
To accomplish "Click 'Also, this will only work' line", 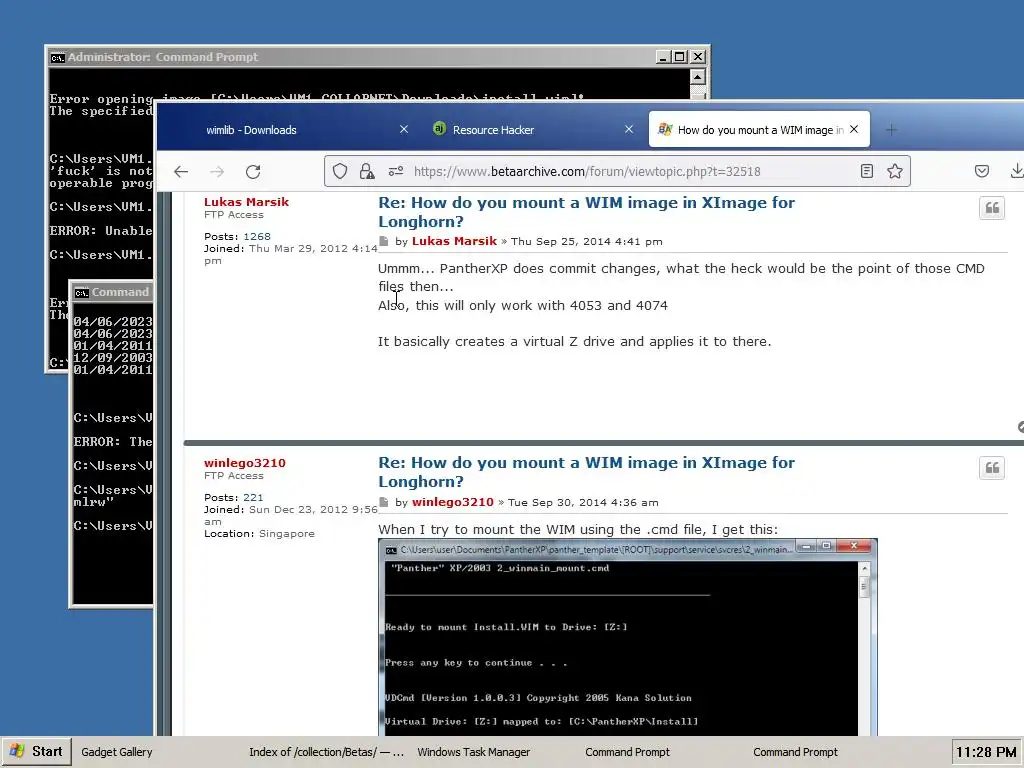I will pos(523,306).
